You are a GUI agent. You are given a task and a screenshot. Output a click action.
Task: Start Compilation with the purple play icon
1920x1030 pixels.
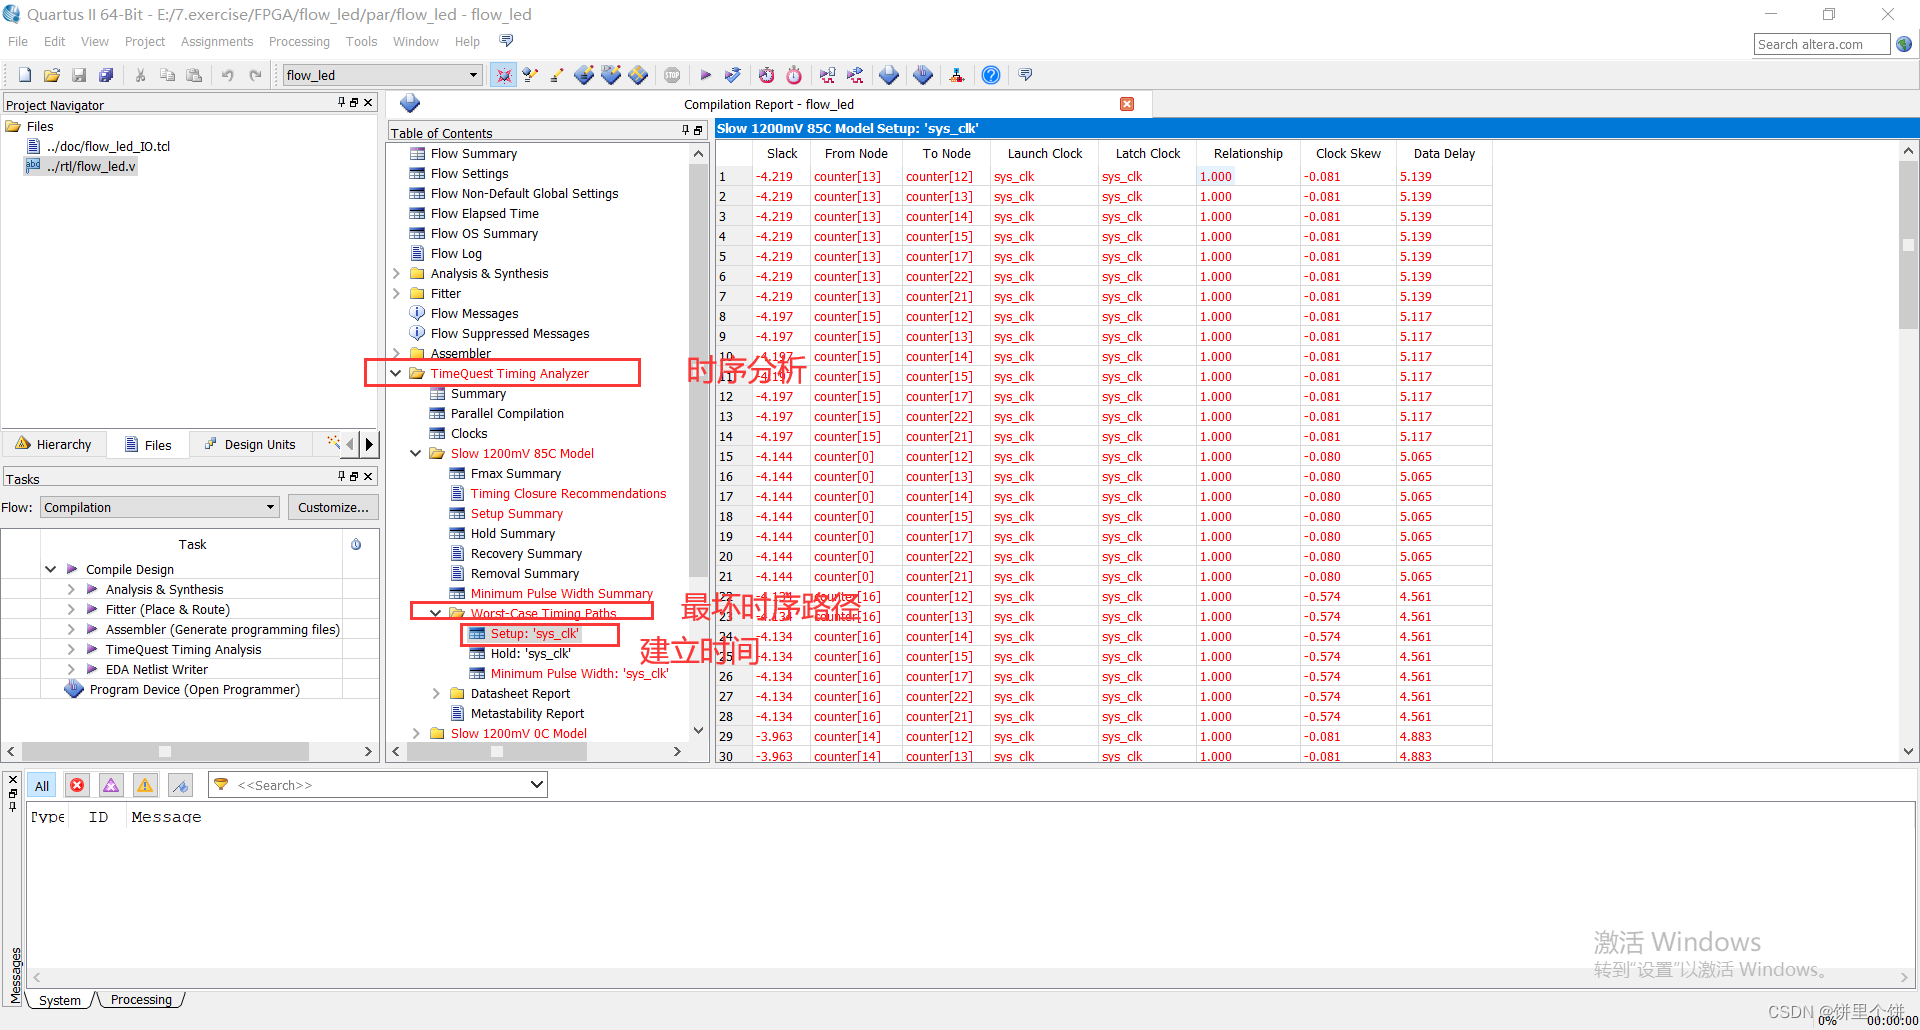706,75
